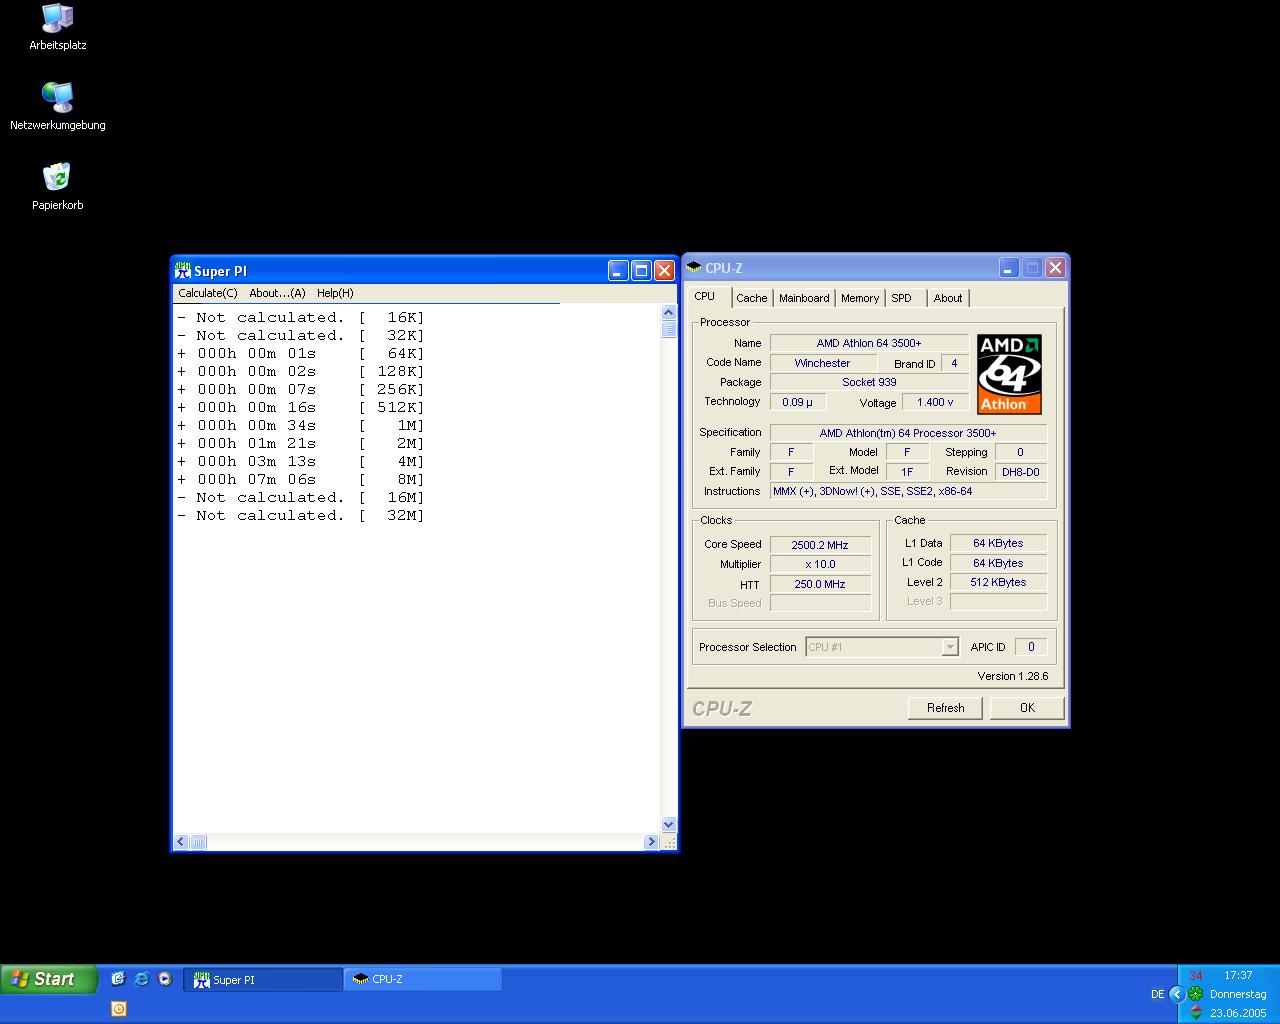Click the 32M Not calculated line

tap(301, 515)
